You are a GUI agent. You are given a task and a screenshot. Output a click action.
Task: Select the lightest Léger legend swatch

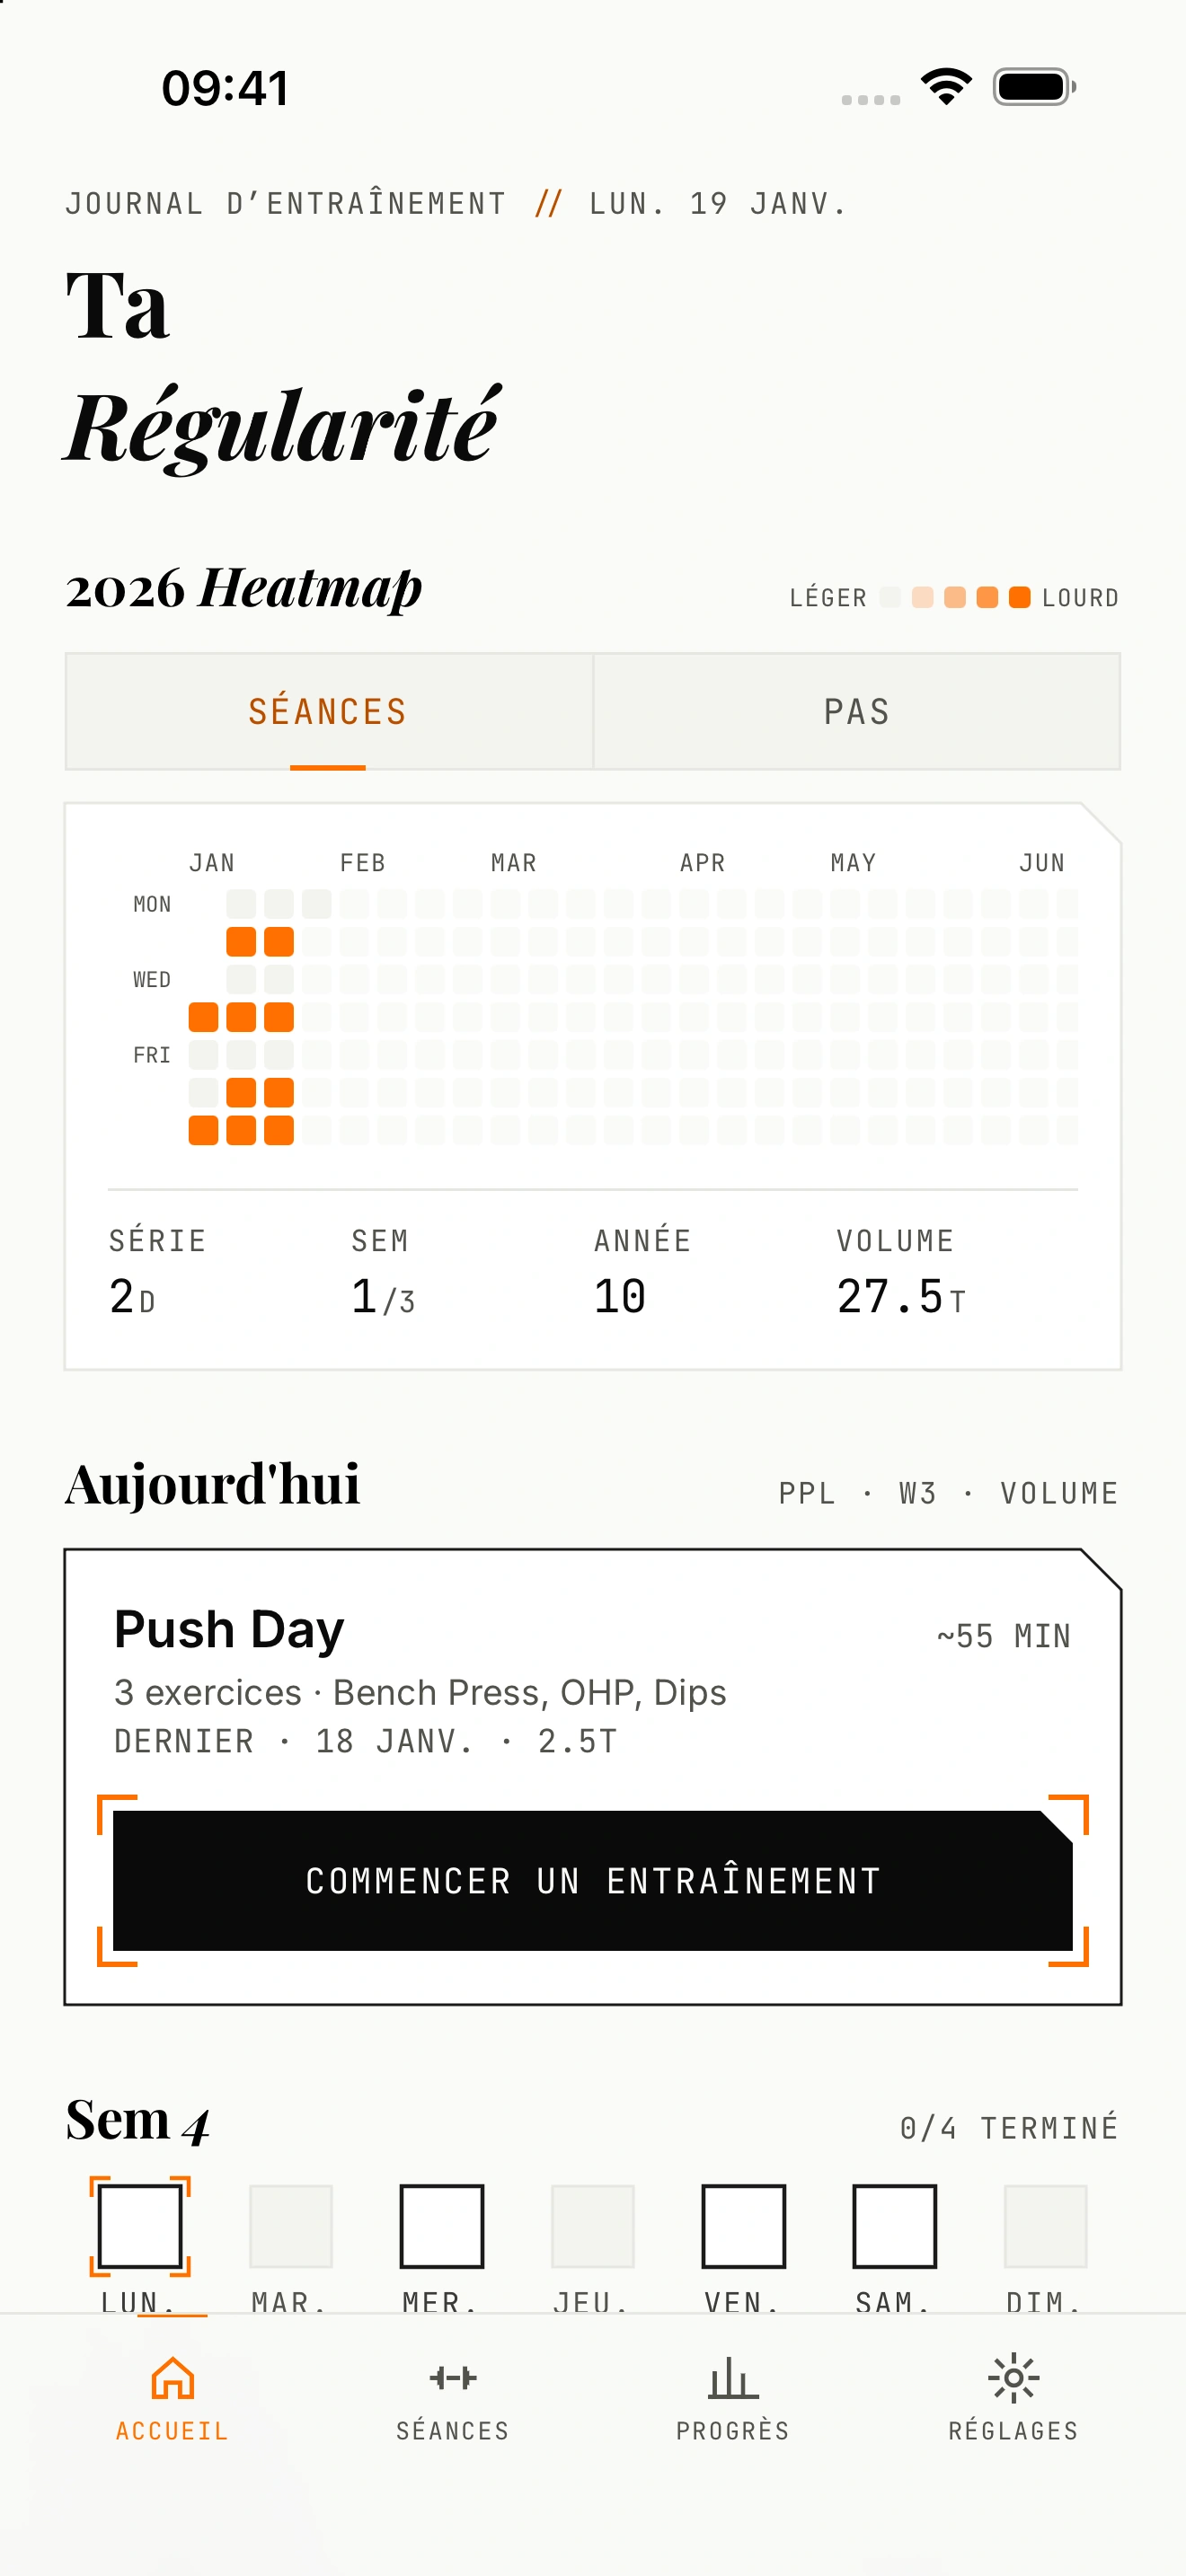(890, 597)
